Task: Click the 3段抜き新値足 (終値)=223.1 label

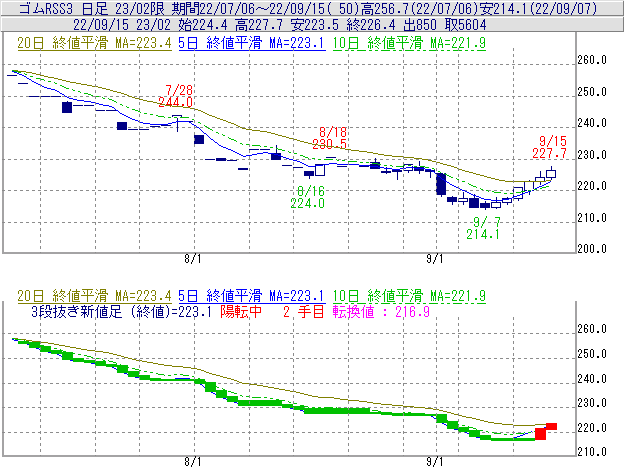Action: [x=121, y=311]
